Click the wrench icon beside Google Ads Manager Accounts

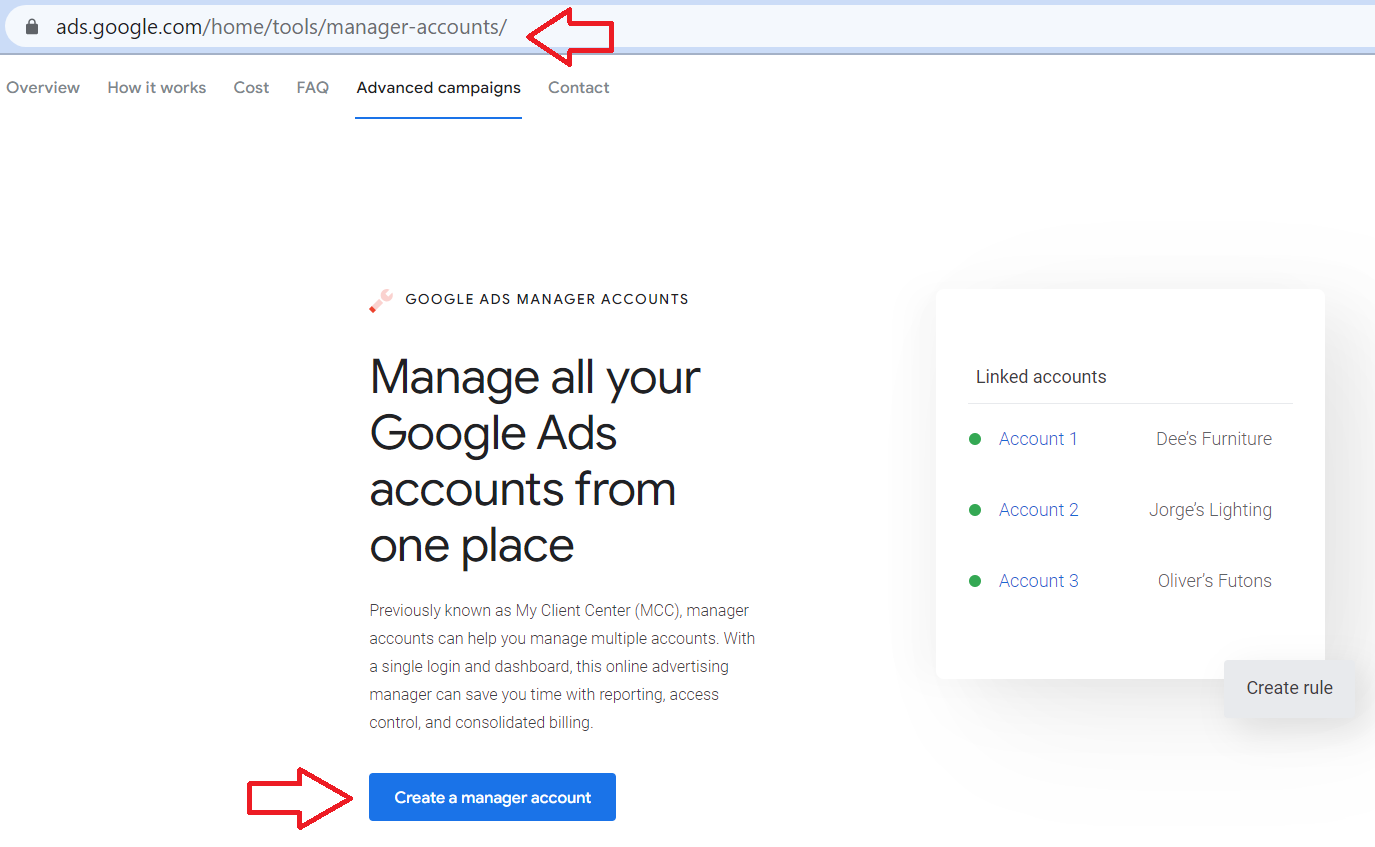coord(381,300)
